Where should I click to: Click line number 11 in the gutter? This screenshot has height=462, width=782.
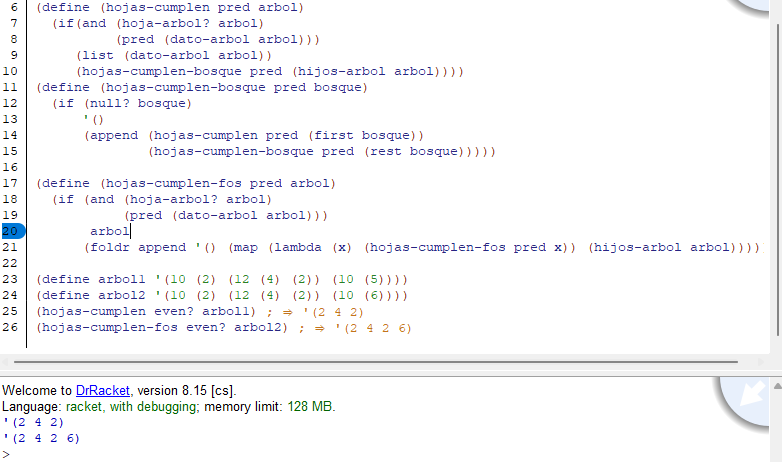(10, 87)
